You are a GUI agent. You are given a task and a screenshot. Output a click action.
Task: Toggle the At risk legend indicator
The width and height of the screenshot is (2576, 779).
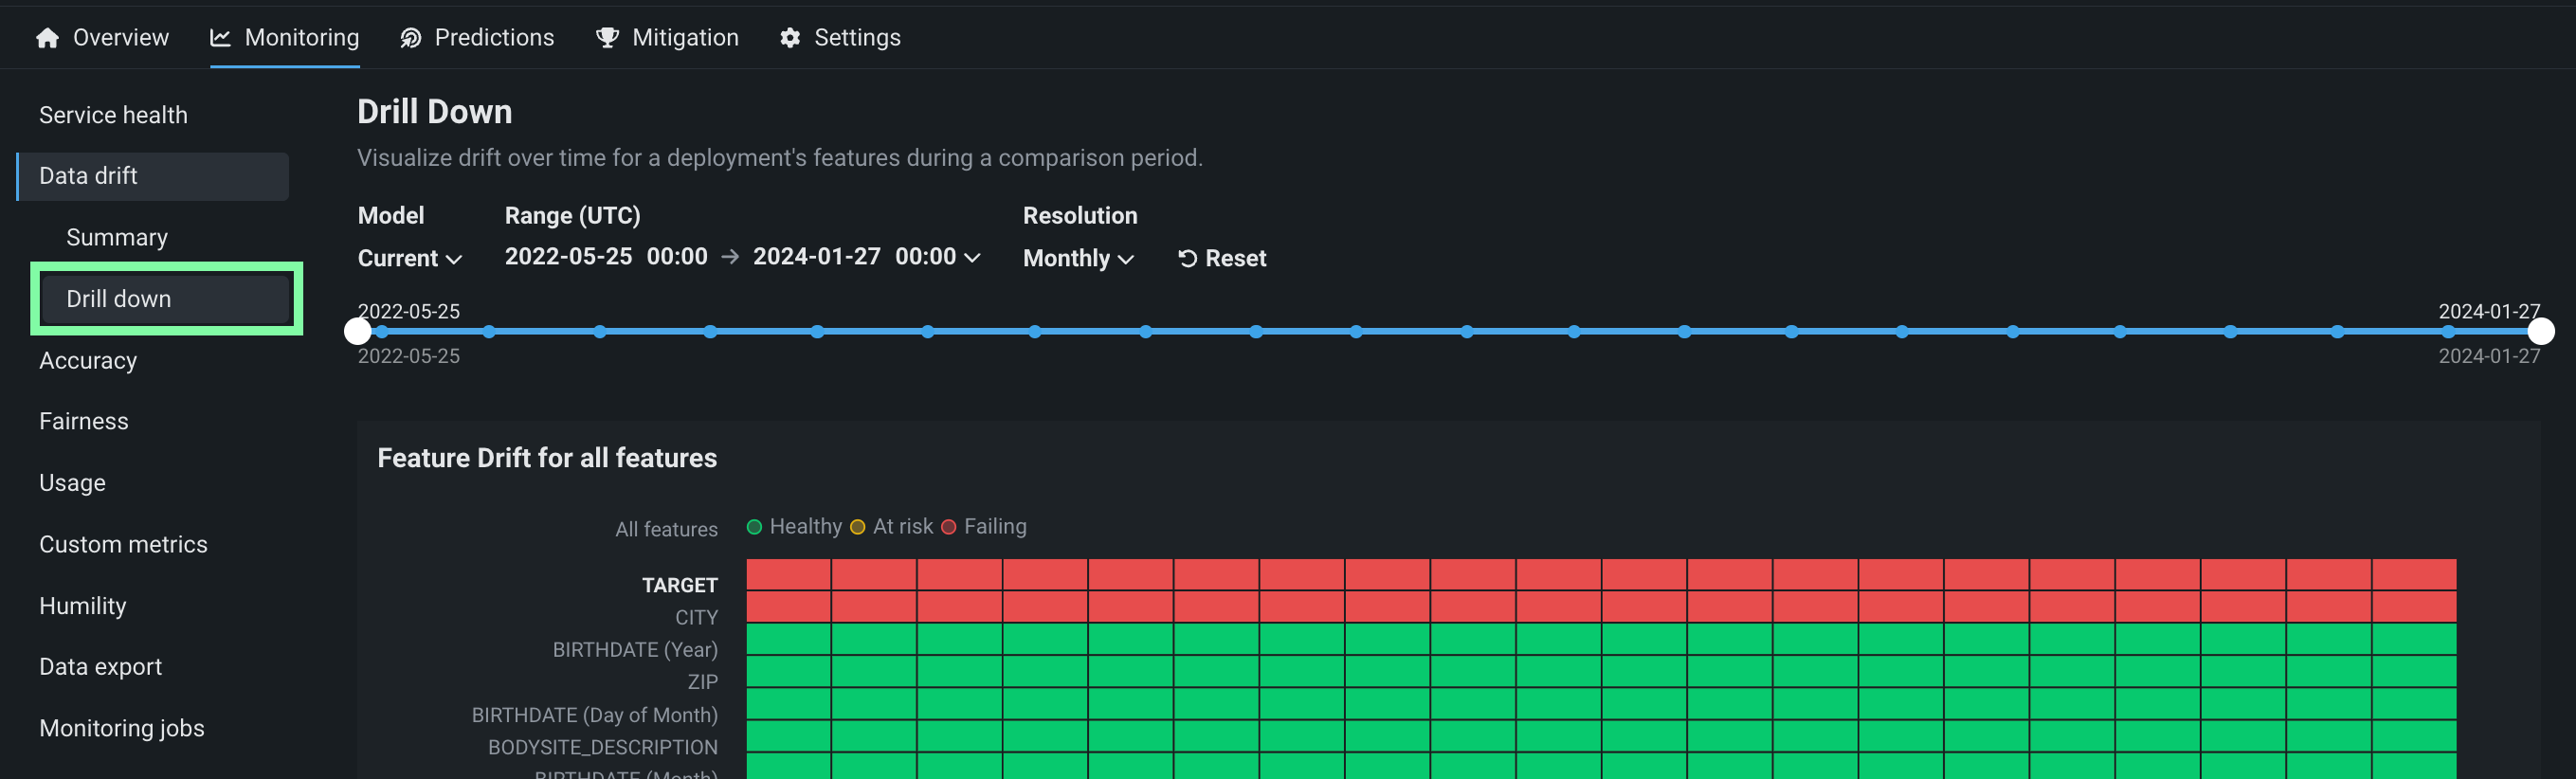coord(858,527)
